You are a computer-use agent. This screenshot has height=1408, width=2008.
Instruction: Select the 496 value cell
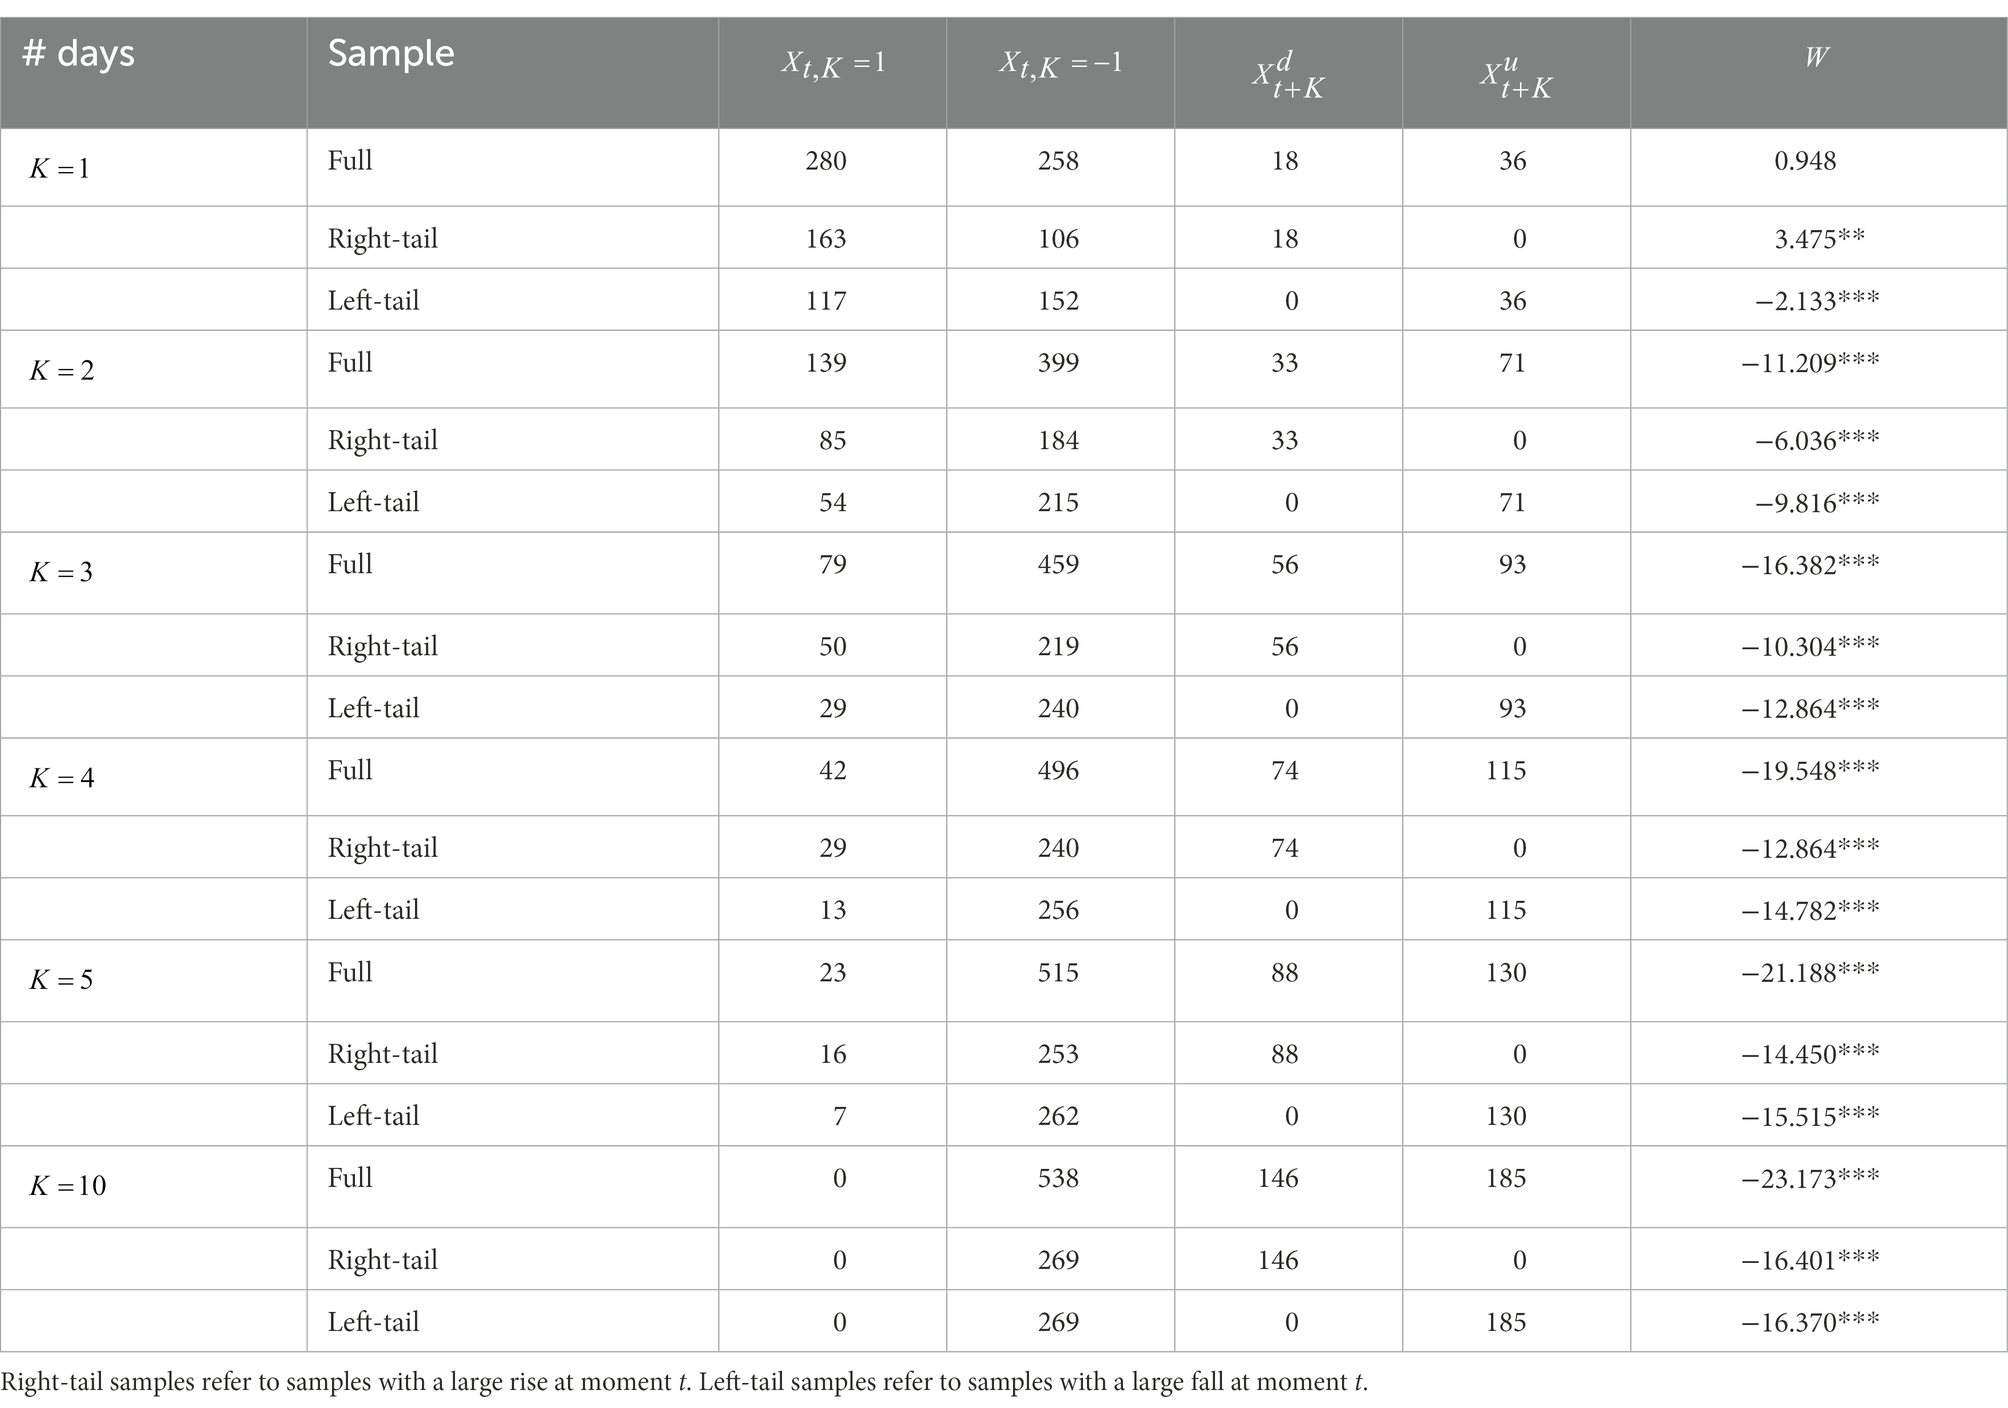pyautogui.click(x=1058, y=771)
